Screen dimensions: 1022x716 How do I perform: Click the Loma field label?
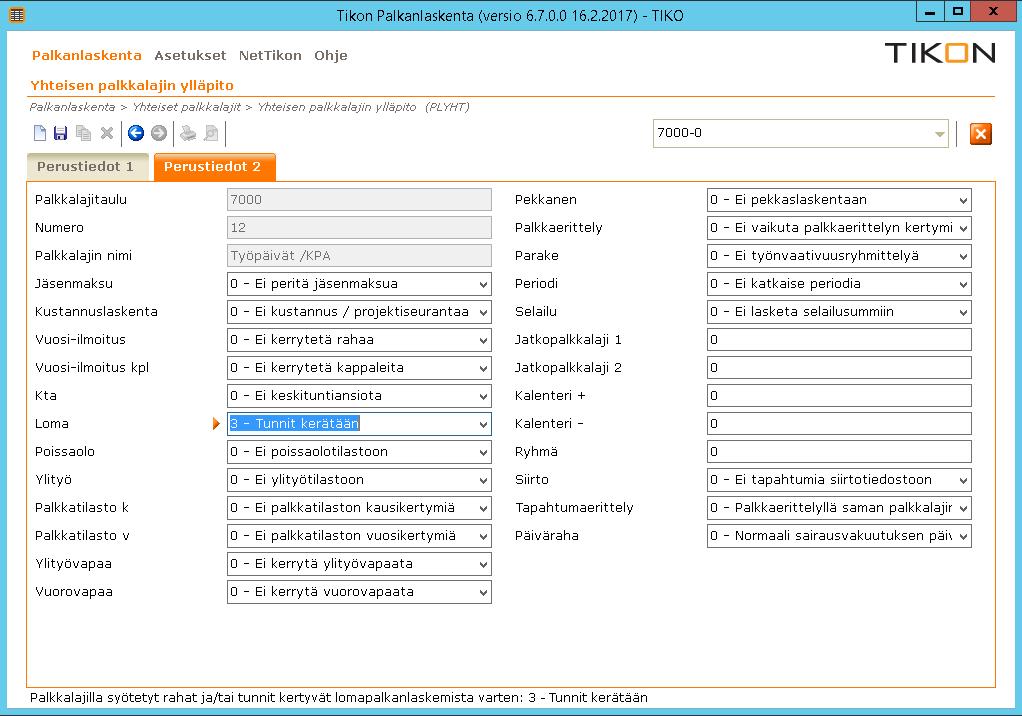[x=51, y=423]
